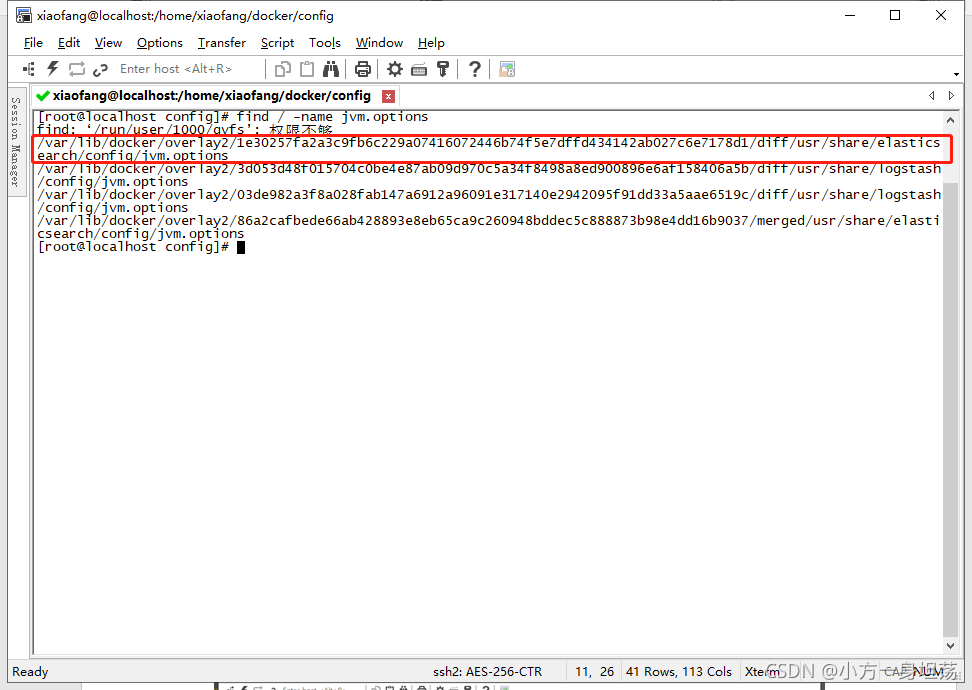
Task: Minimize the SecureCRT window
Action: click(x=850, y=15)
